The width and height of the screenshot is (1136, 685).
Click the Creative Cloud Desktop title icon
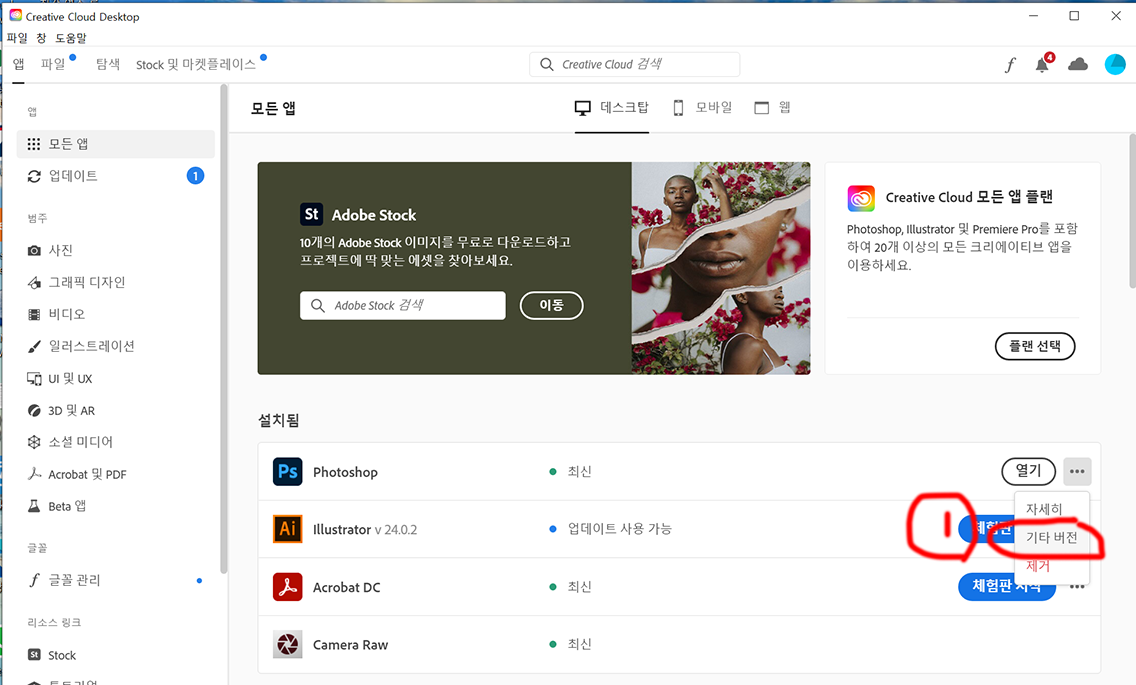click(x=16, y=15)
